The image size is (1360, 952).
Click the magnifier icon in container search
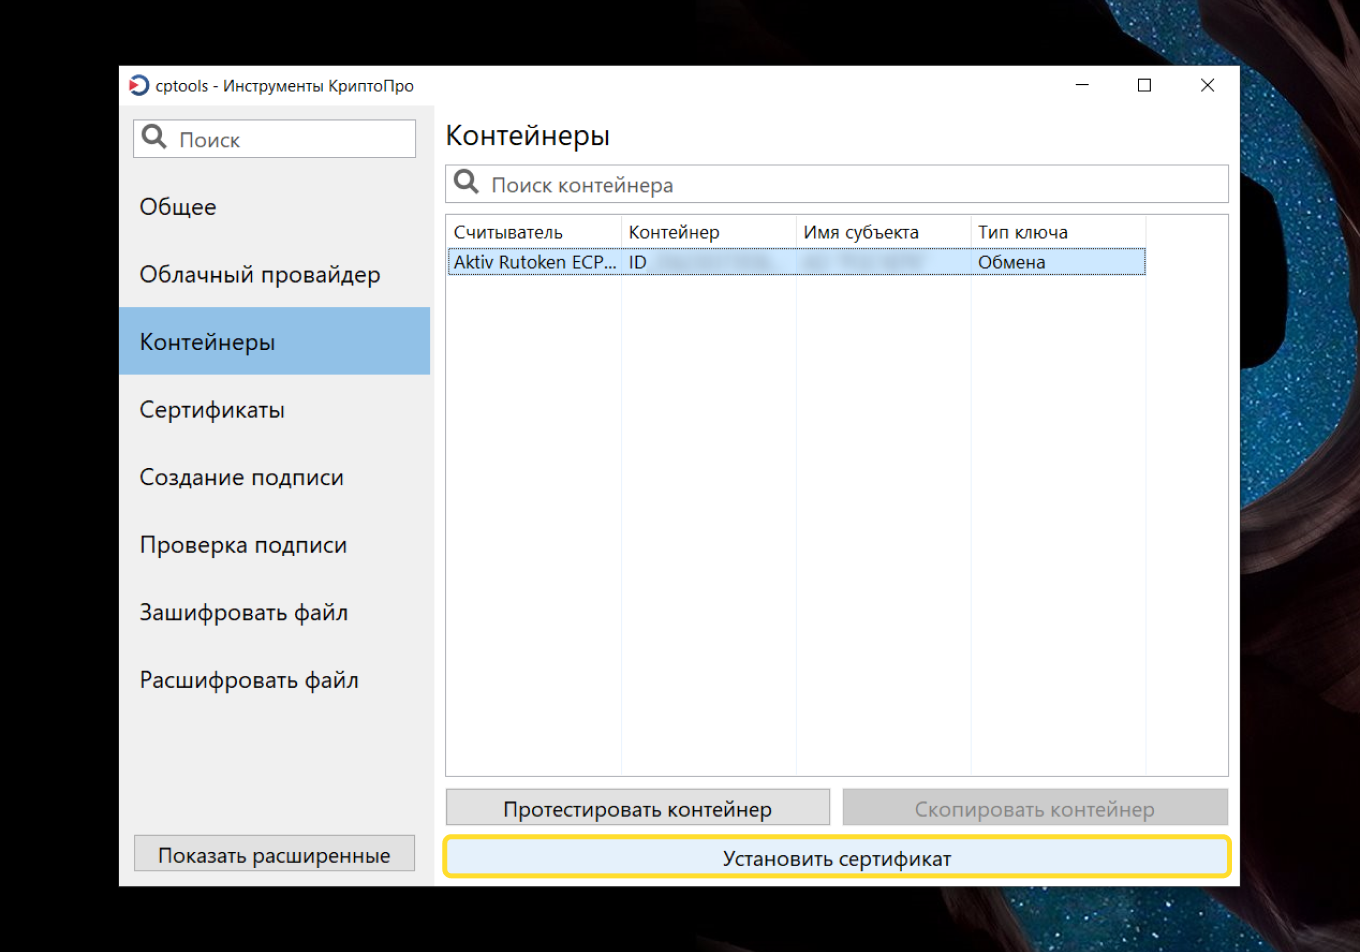466,182
